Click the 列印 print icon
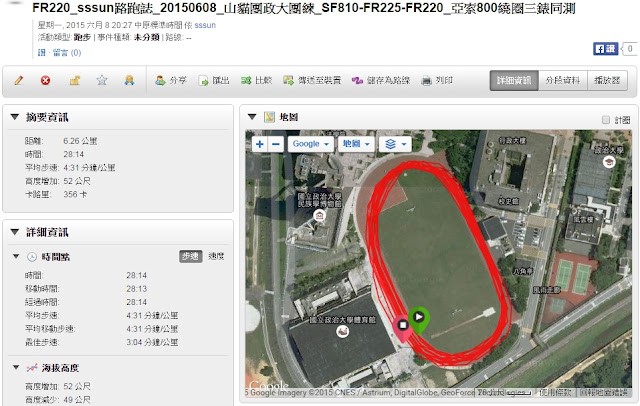 point(426,80)
